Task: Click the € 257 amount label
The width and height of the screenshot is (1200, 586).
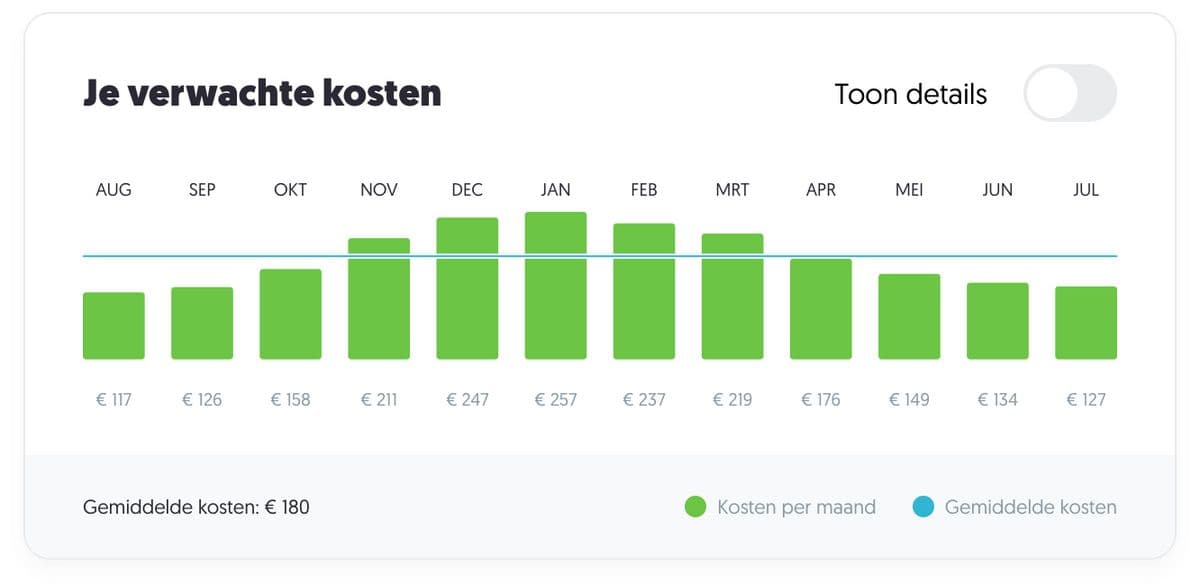Action: tap(556, 400)
